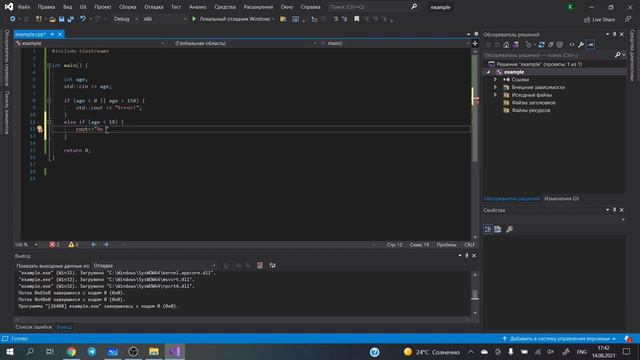Open the Правка menu
The width and height of the screenshot is (640, 360).
click(46, 7)
